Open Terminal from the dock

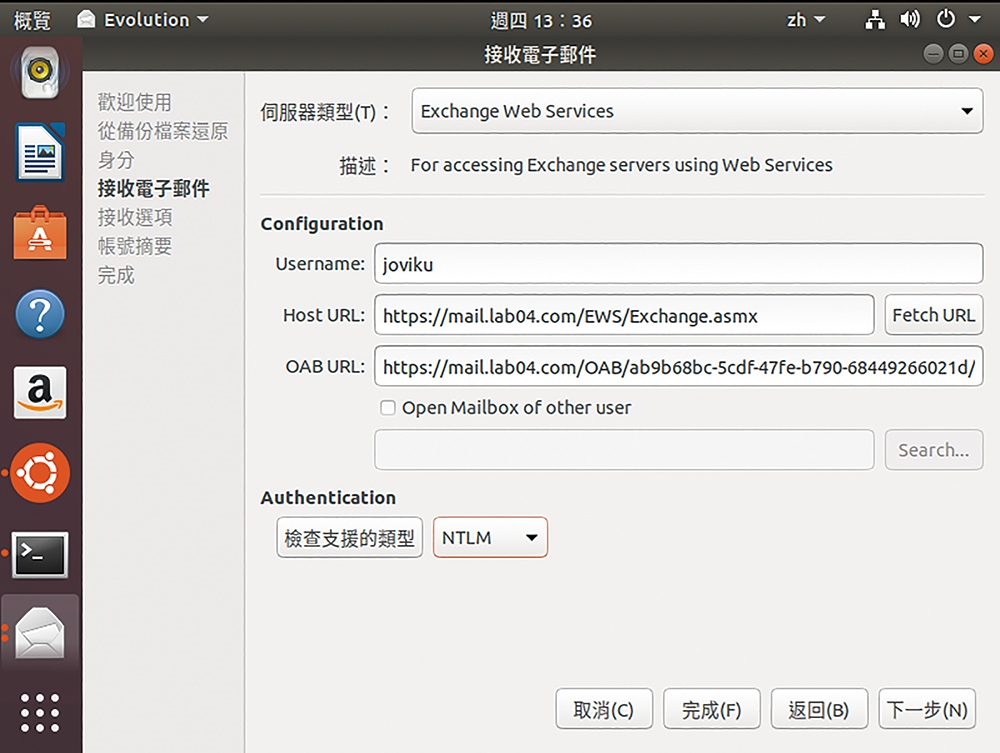(40, 553)
